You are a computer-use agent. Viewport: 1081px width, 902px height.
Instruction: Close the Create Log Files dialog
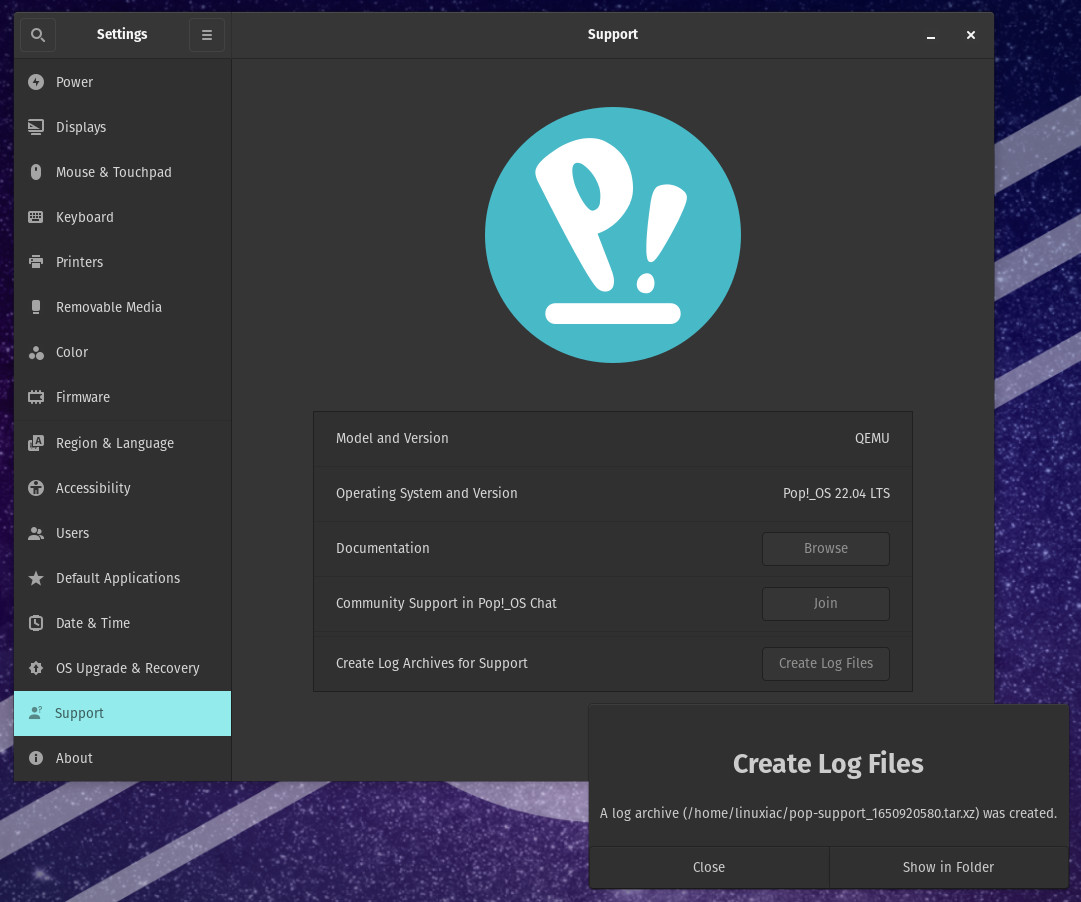[709, 867]
